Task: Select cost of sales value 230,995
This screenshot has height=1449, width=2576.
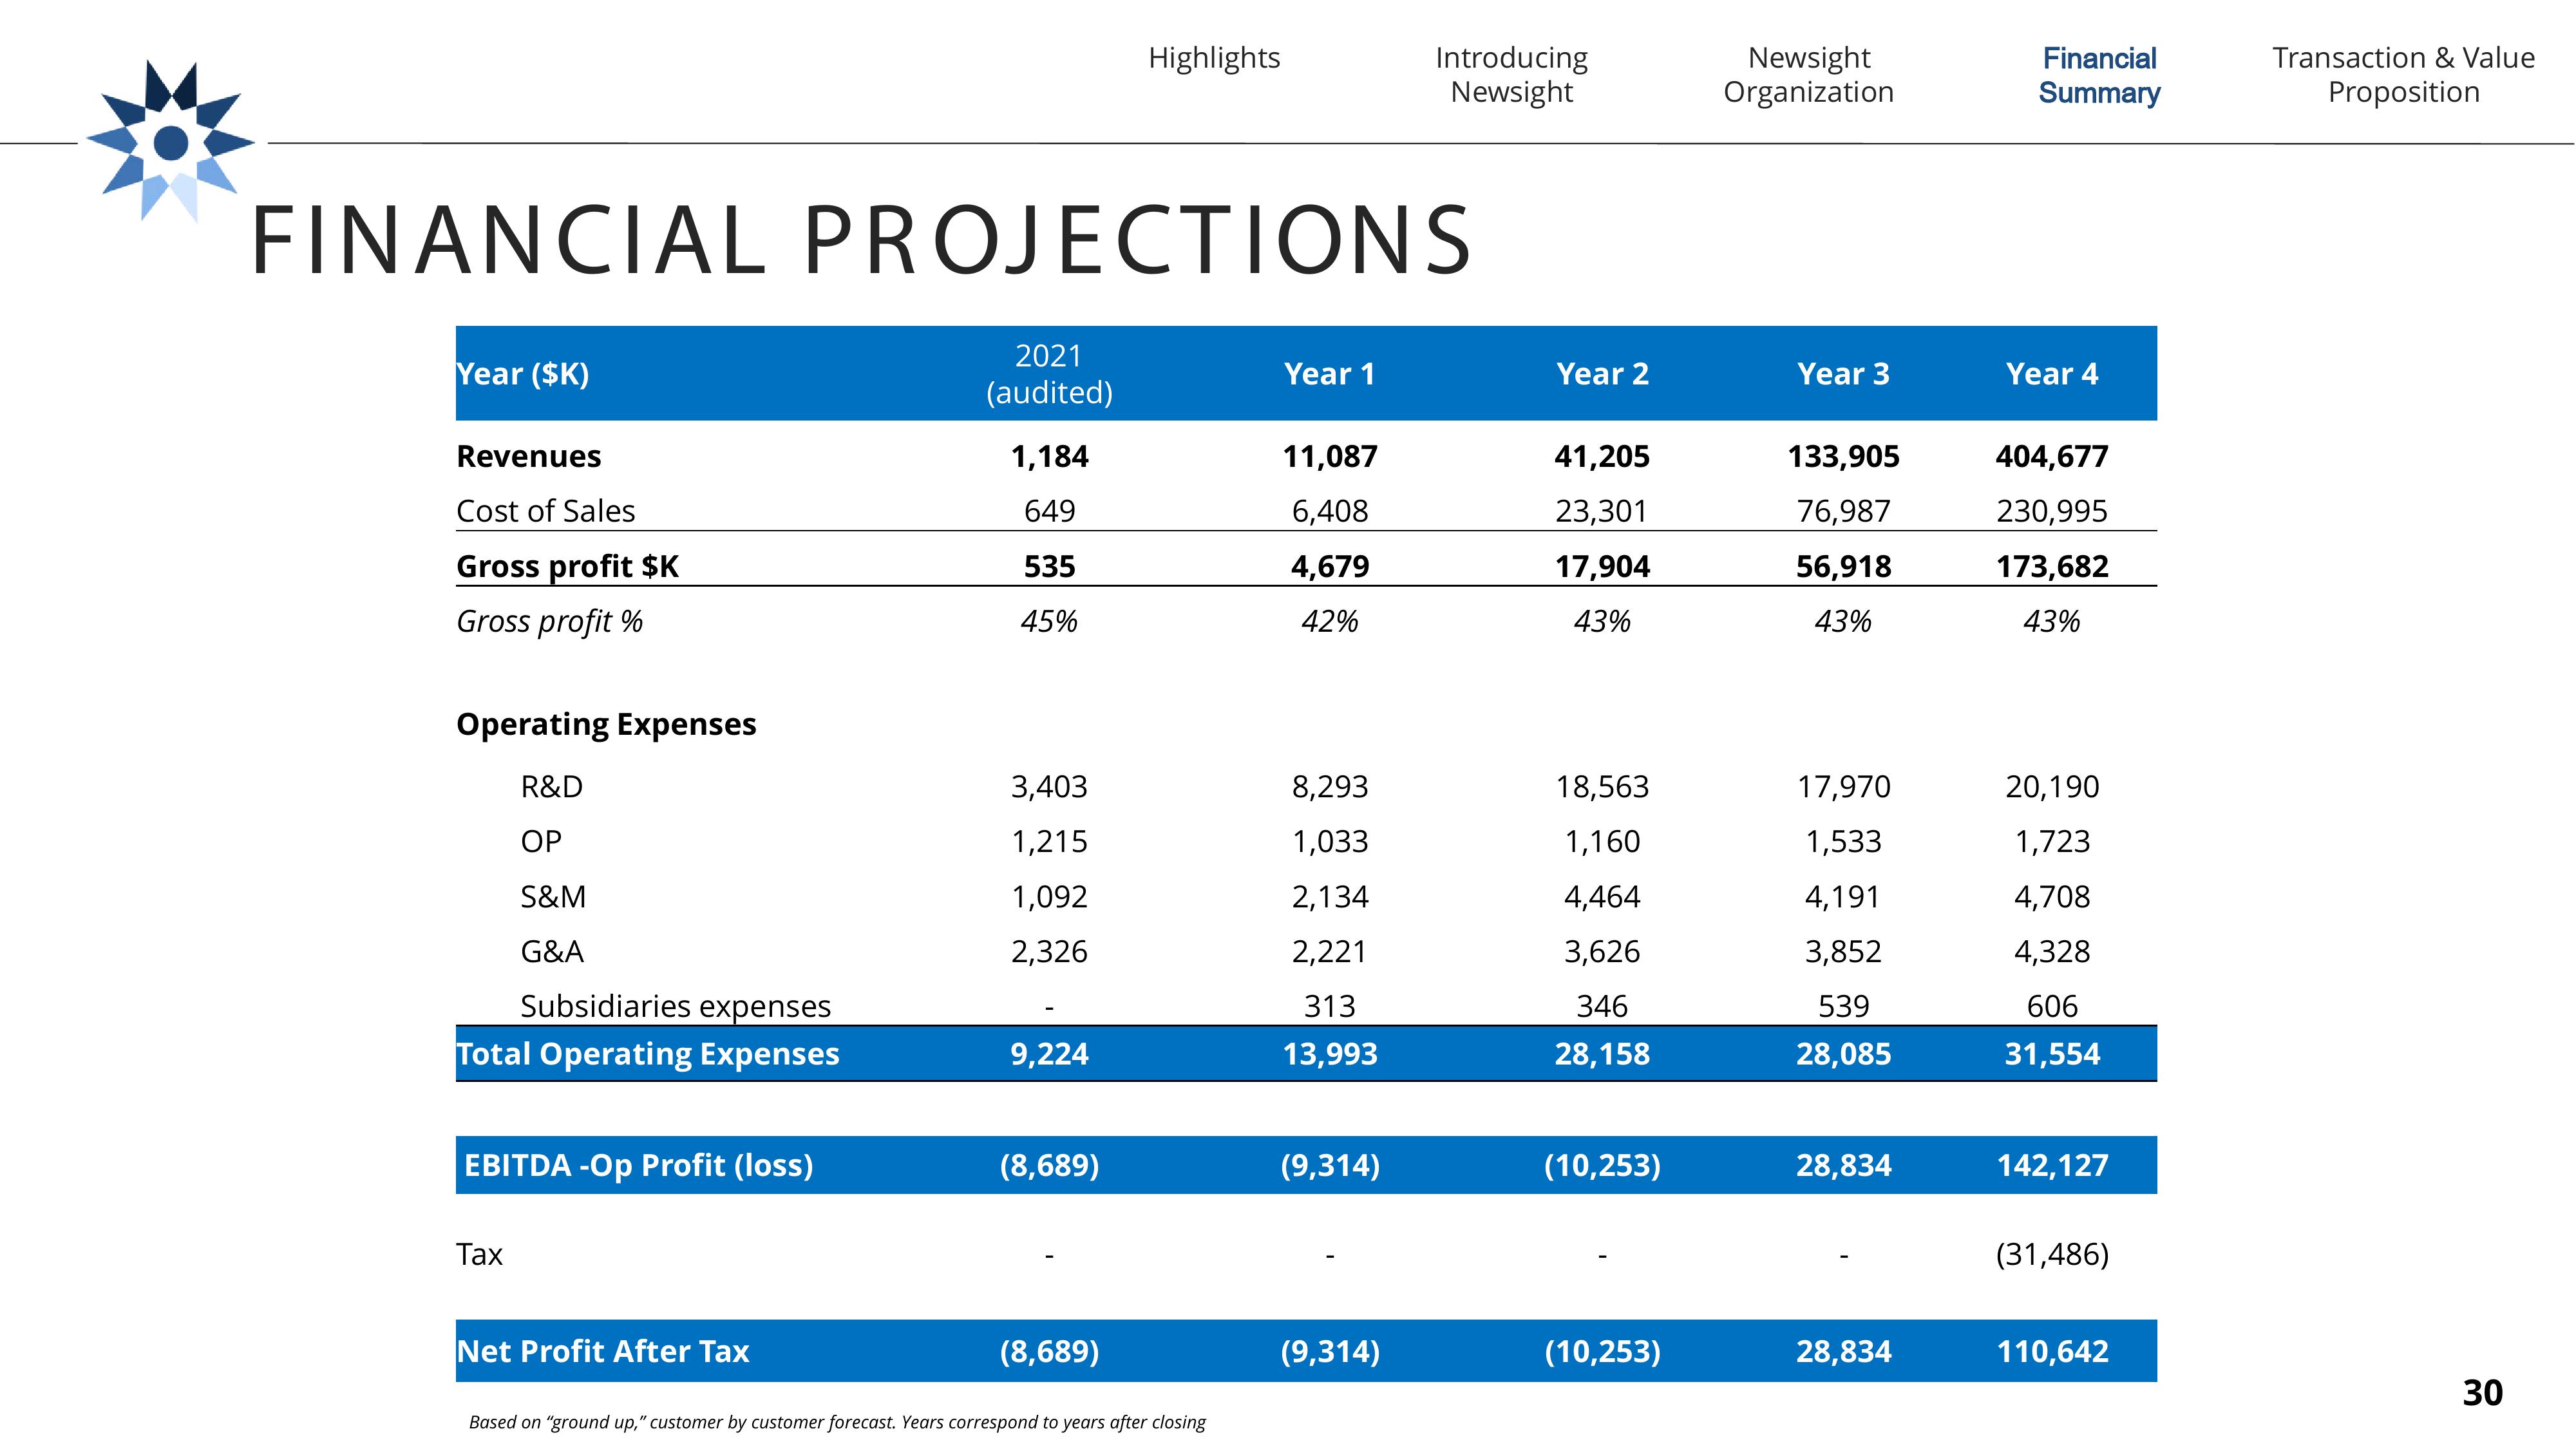Action: (2052, 511)
